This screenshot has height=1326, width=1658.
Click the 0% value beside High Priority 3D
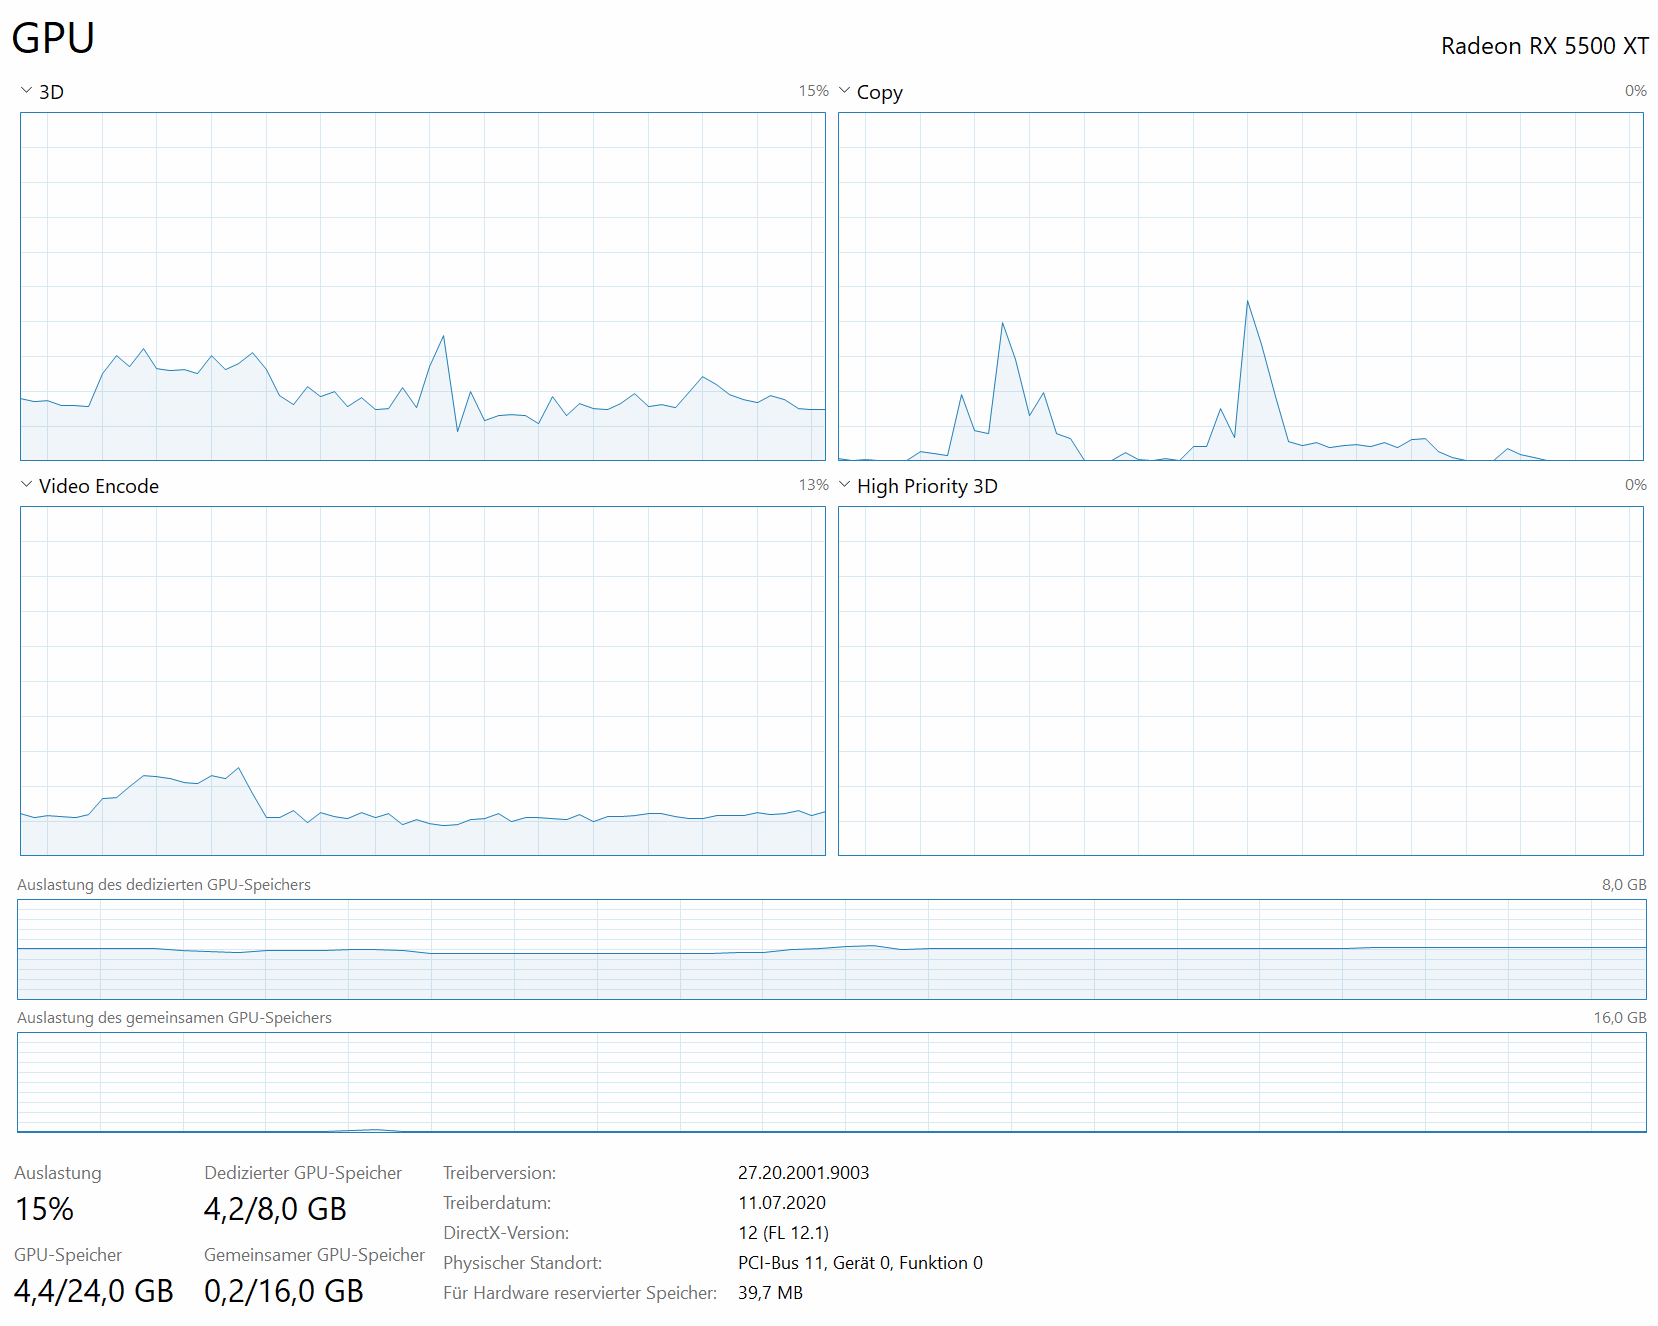[x=1636, y=485]
